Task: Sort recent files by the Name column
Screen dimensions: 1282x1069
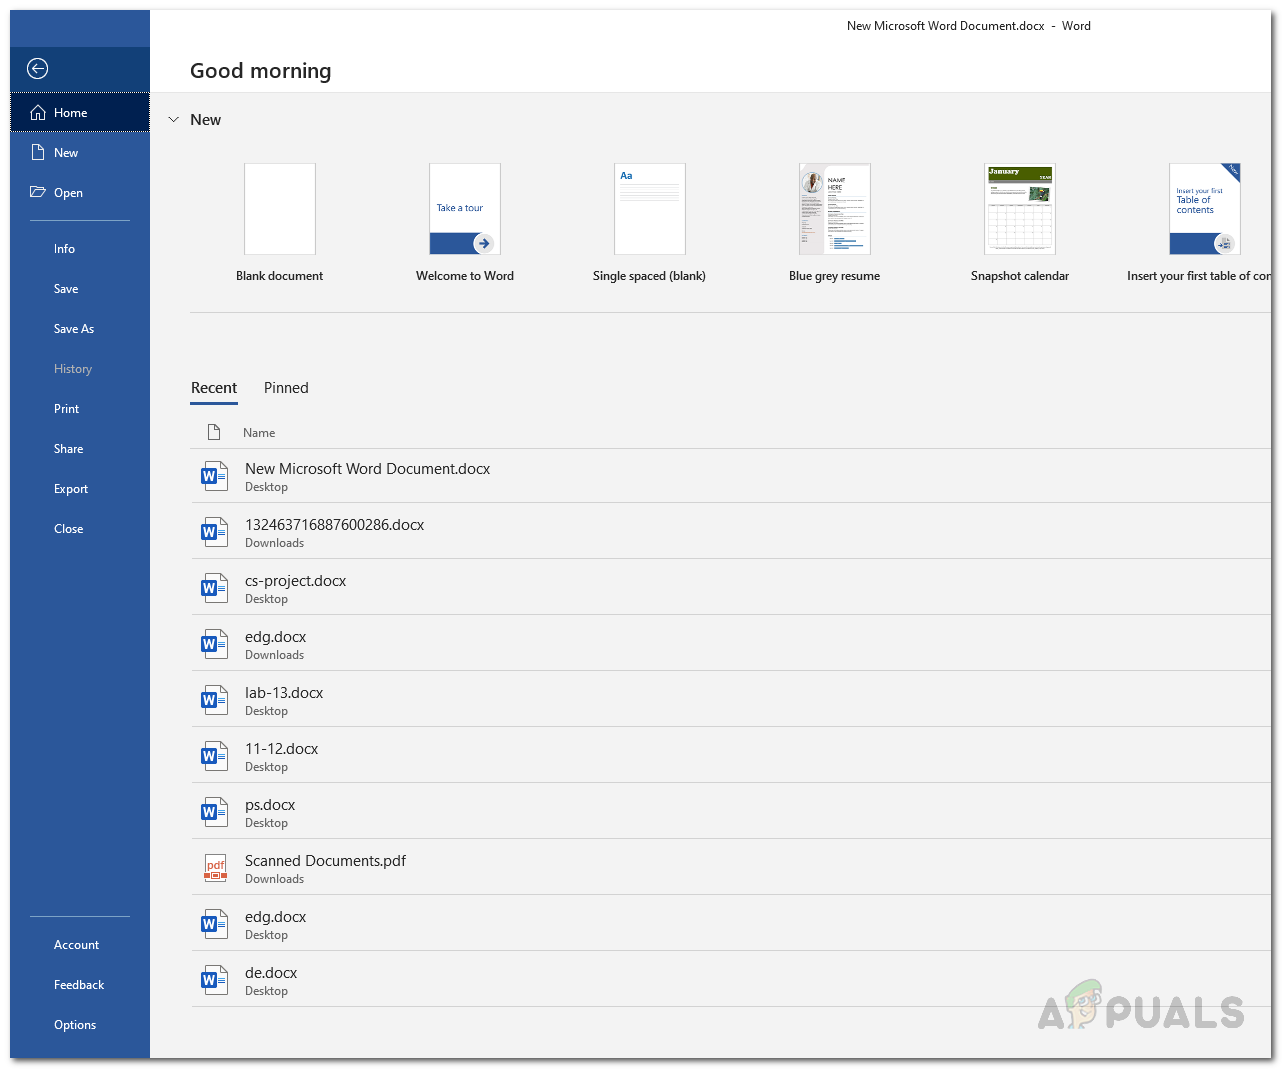Action: point(259,433)
